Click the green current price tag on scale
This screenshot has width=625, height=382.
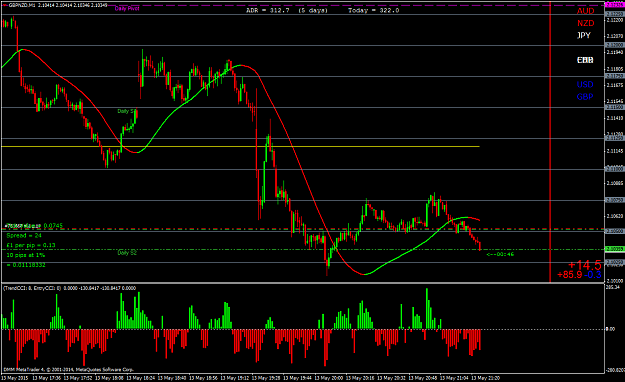tap(614, 249)
